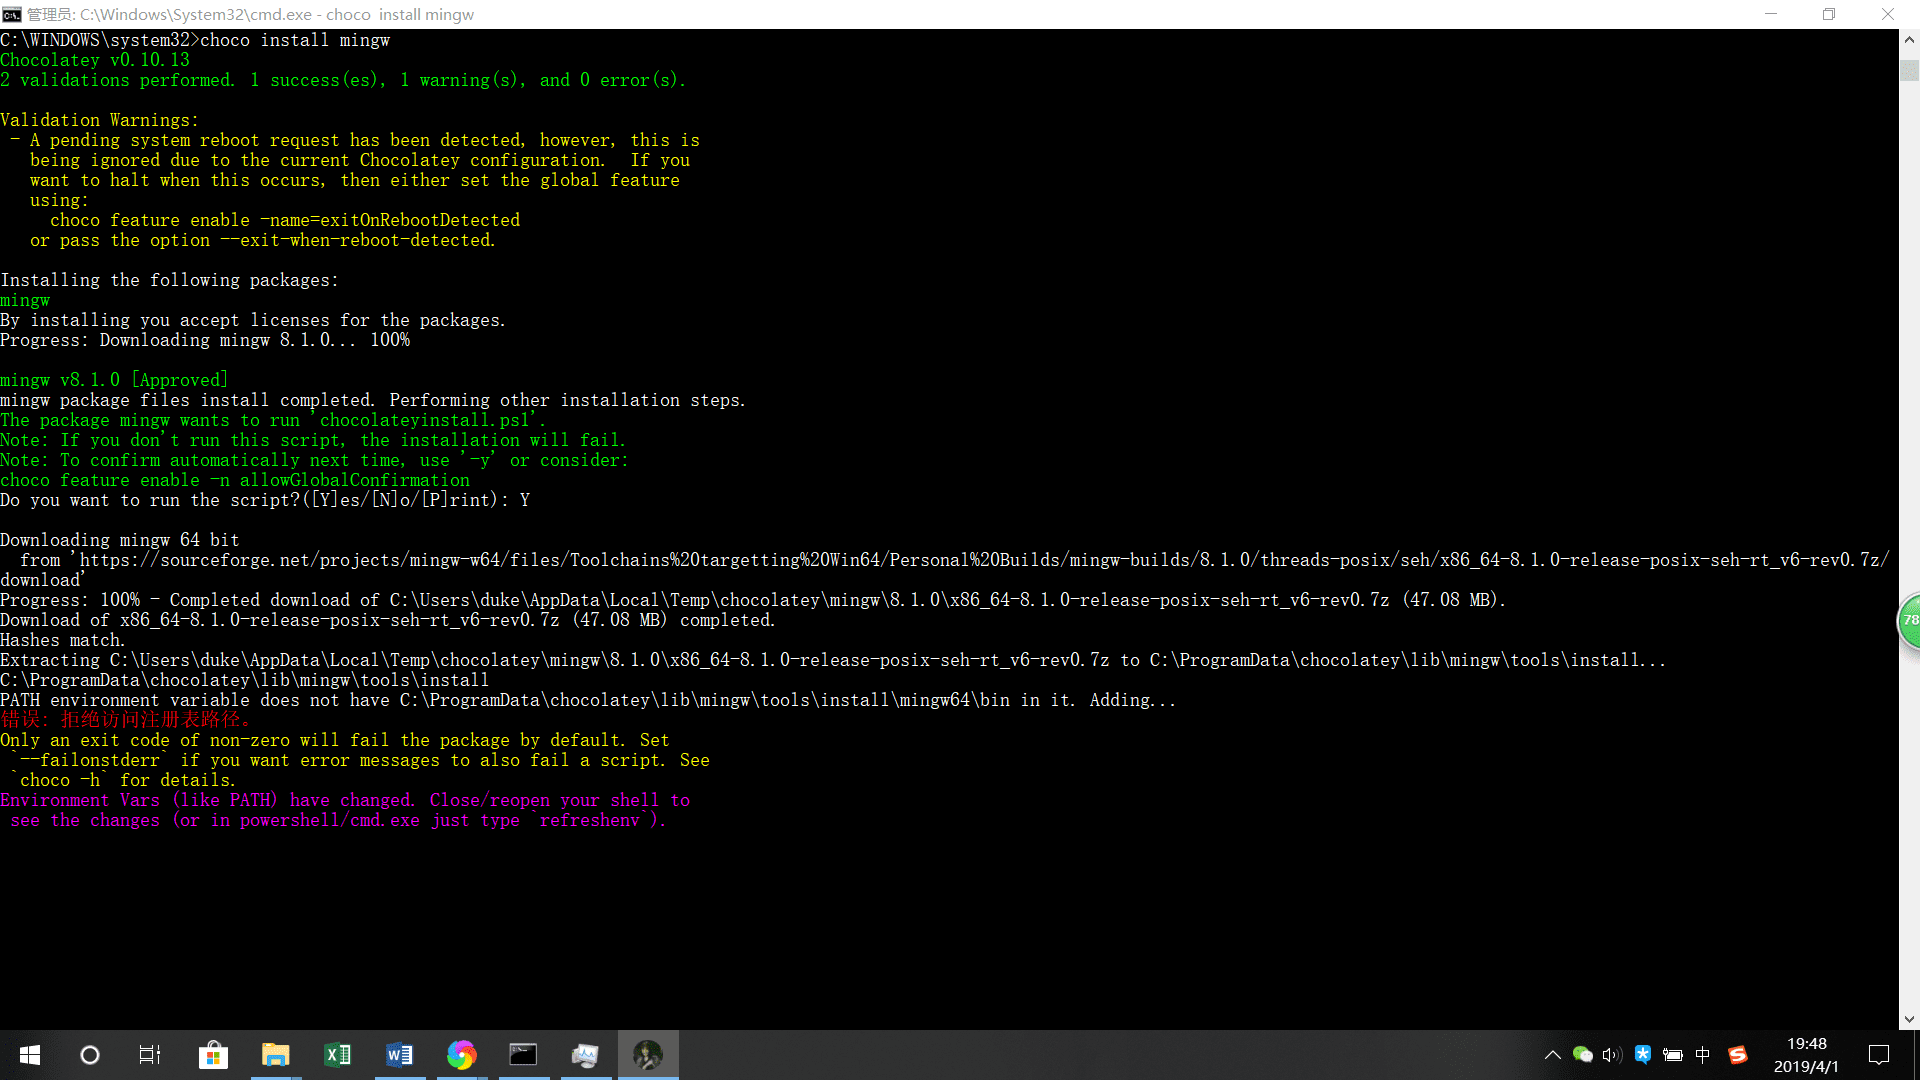Click scrollbar up arrow in console
The height and width of the screenshot is (1080, 1920).
coord(1909,40)
